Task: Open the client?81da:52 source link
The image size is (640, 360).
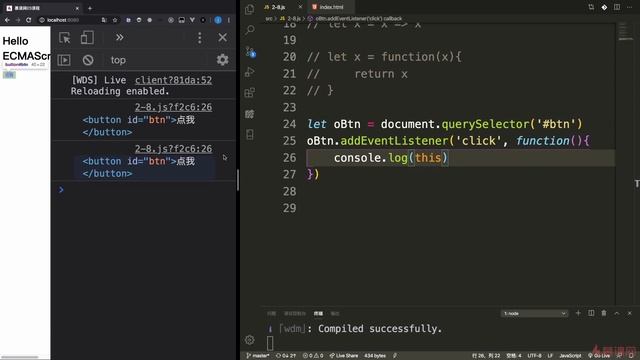Action: [173, 80]
